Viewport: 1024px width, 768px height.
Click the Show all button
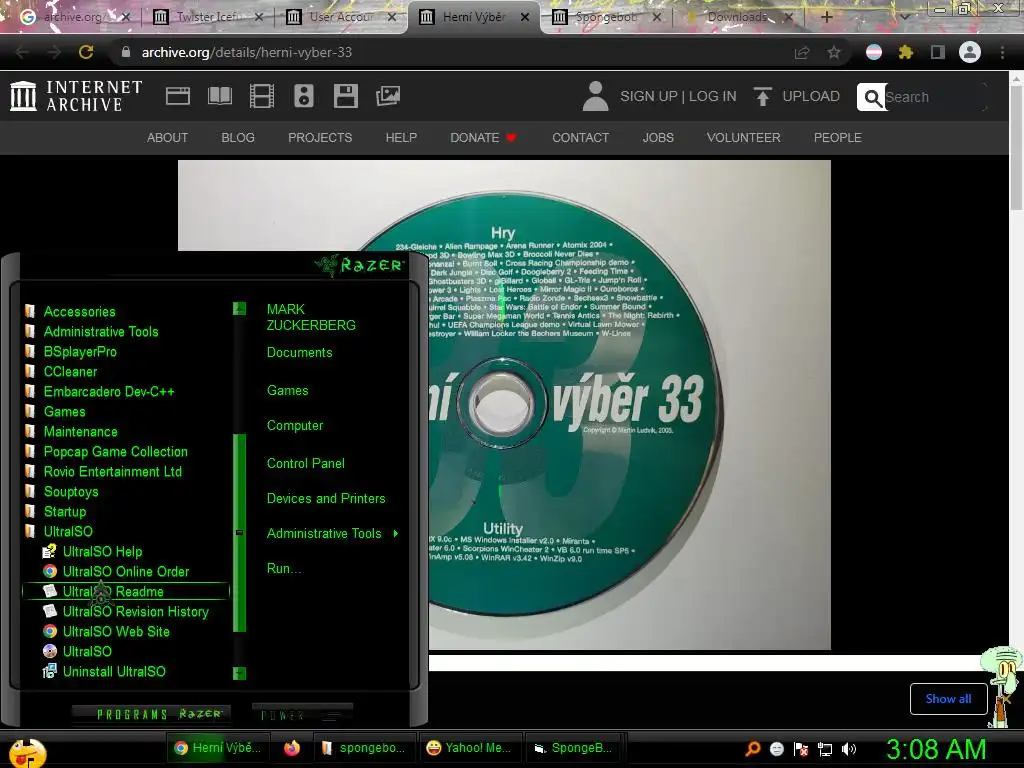pos(948,699)
